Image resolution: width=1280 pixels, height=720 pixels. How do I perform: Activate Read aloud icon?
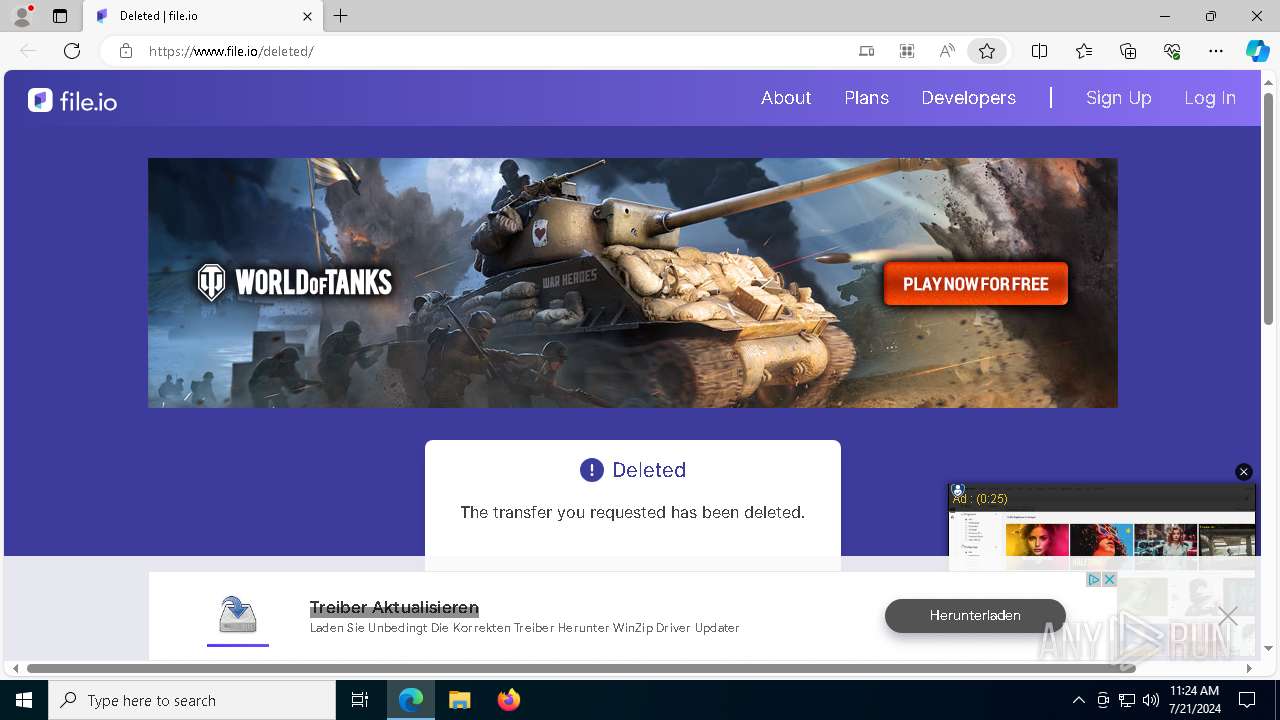[947, 51]
